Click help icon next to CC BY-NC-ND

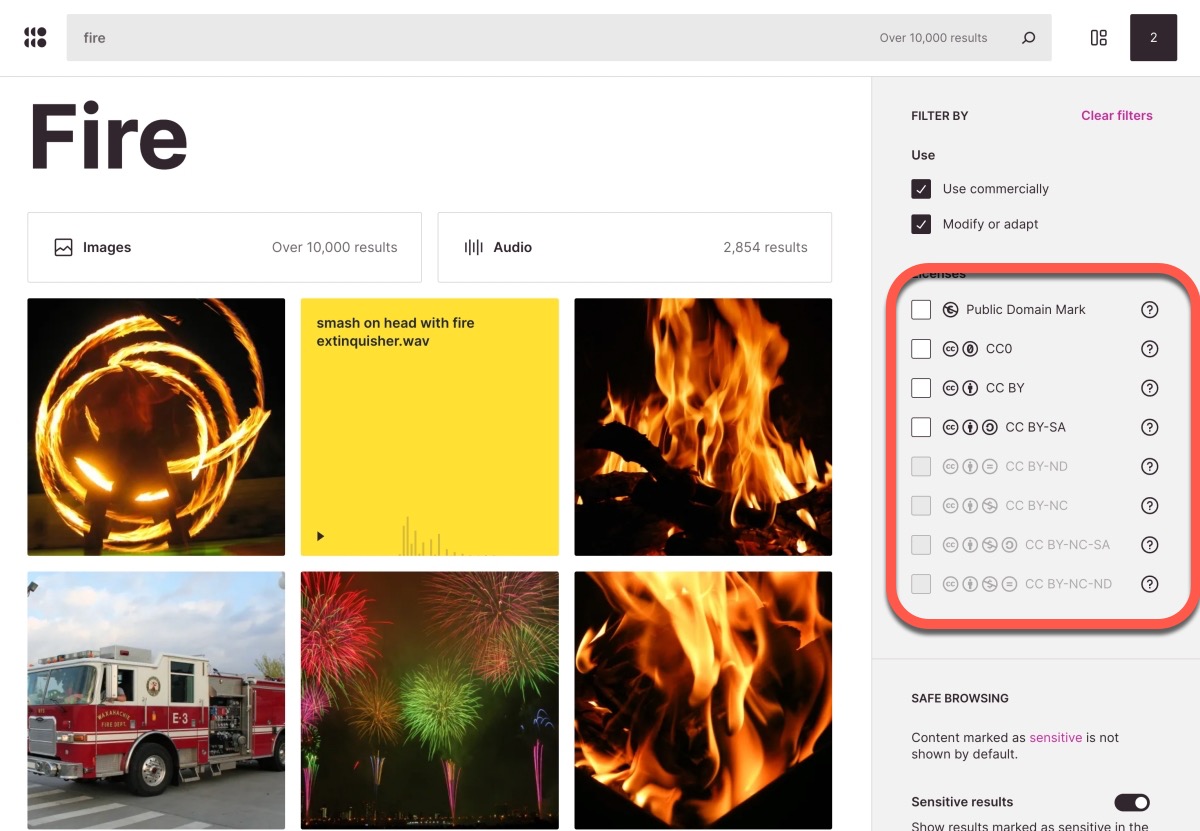[1150, 584]
